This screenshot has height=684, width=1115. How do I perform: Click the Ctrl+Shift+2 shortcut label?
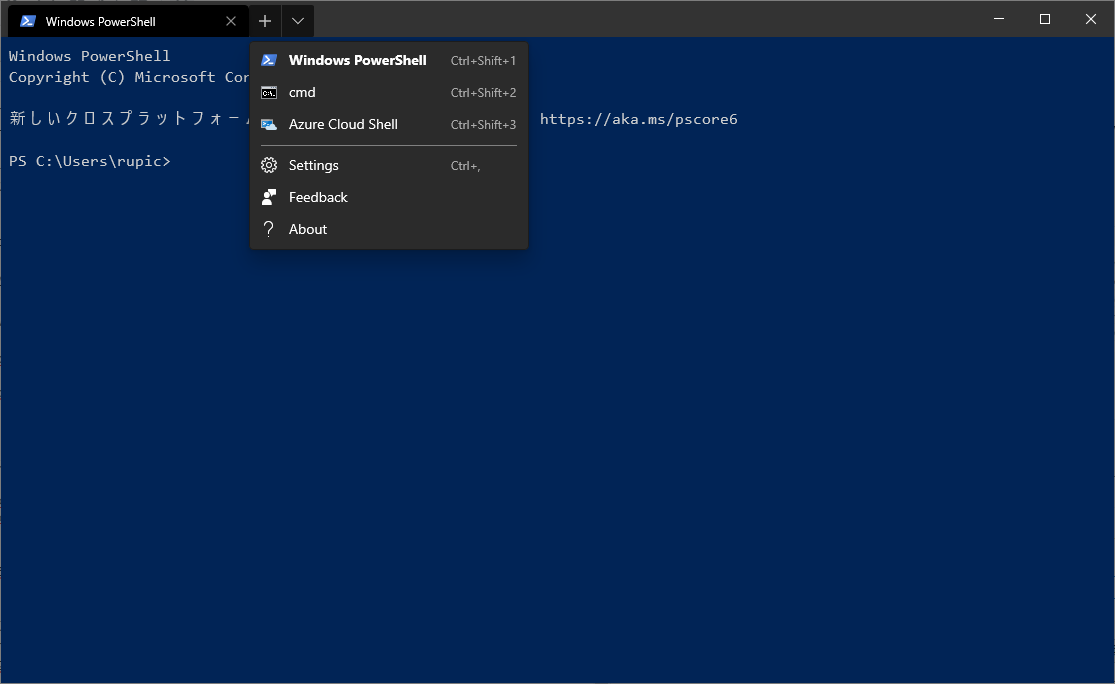click(x=484, y=93)
